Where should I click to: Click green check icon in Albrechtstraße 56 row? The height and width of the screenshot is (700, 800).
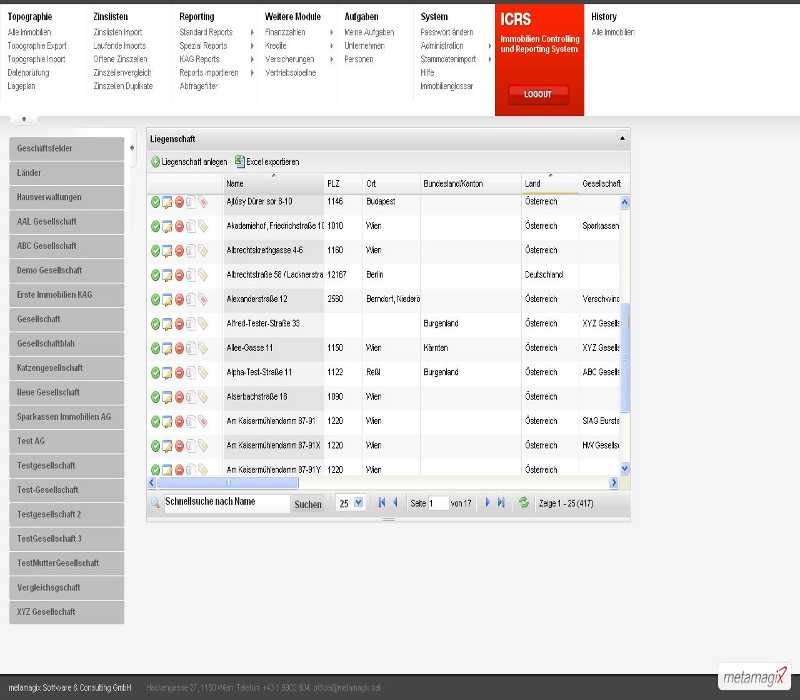click(x=156, y=276)
